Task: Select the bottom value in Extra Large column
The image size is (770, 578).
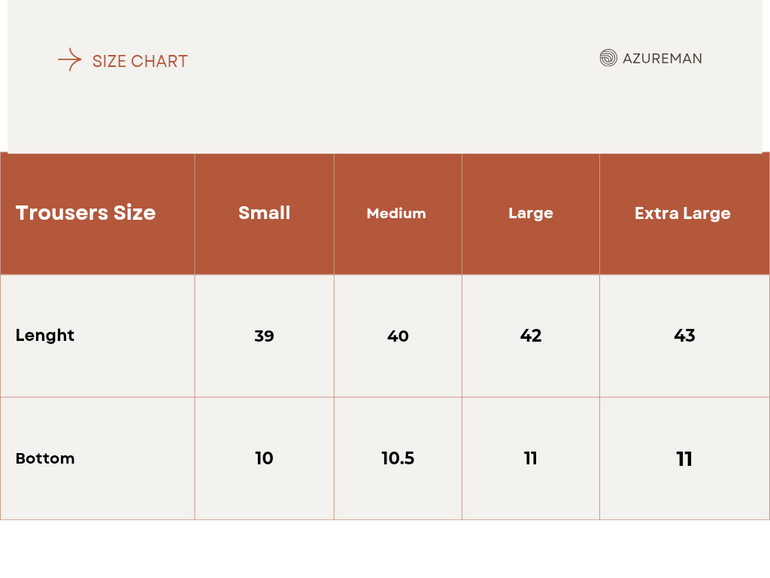Action: (x=684, y=459)
